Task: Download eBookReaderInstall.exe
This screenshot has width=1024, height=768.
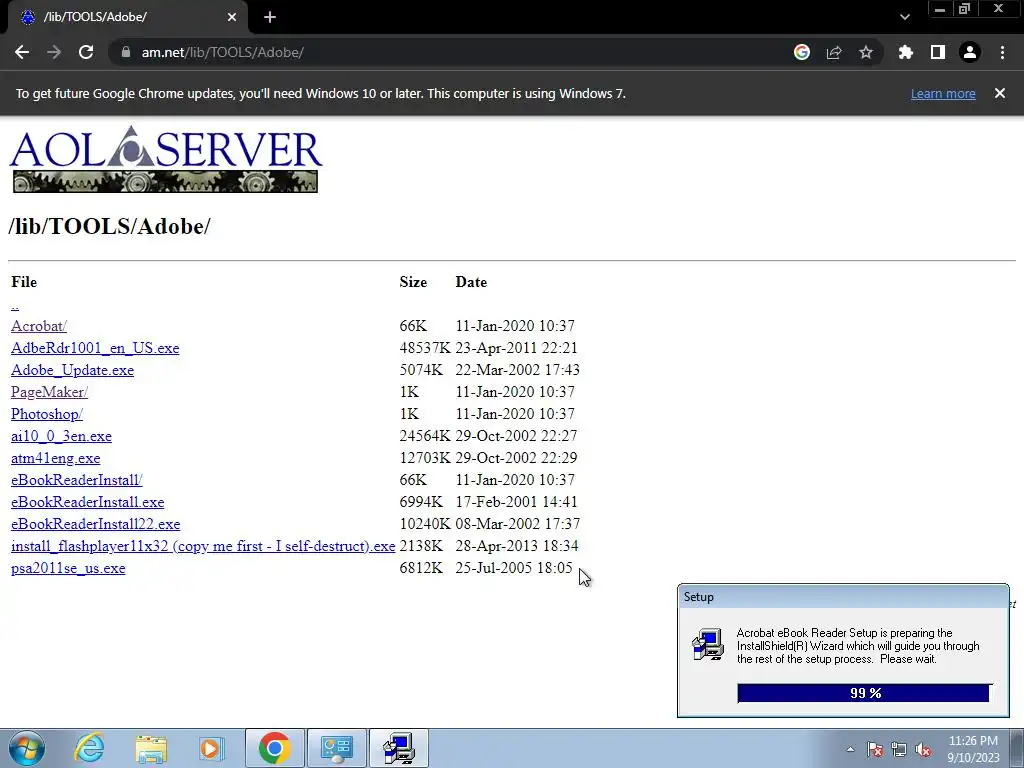Action: [x=88, y=502]
